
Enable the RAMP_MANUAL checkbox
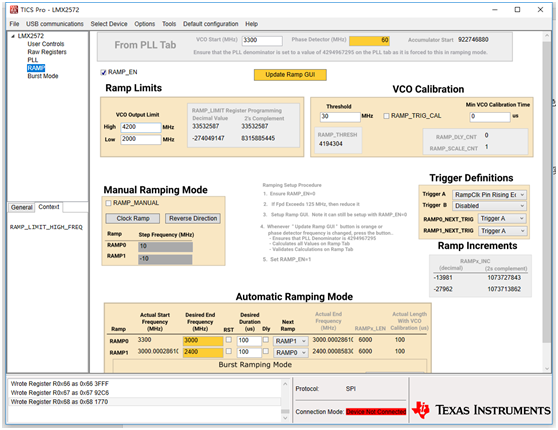108,203
